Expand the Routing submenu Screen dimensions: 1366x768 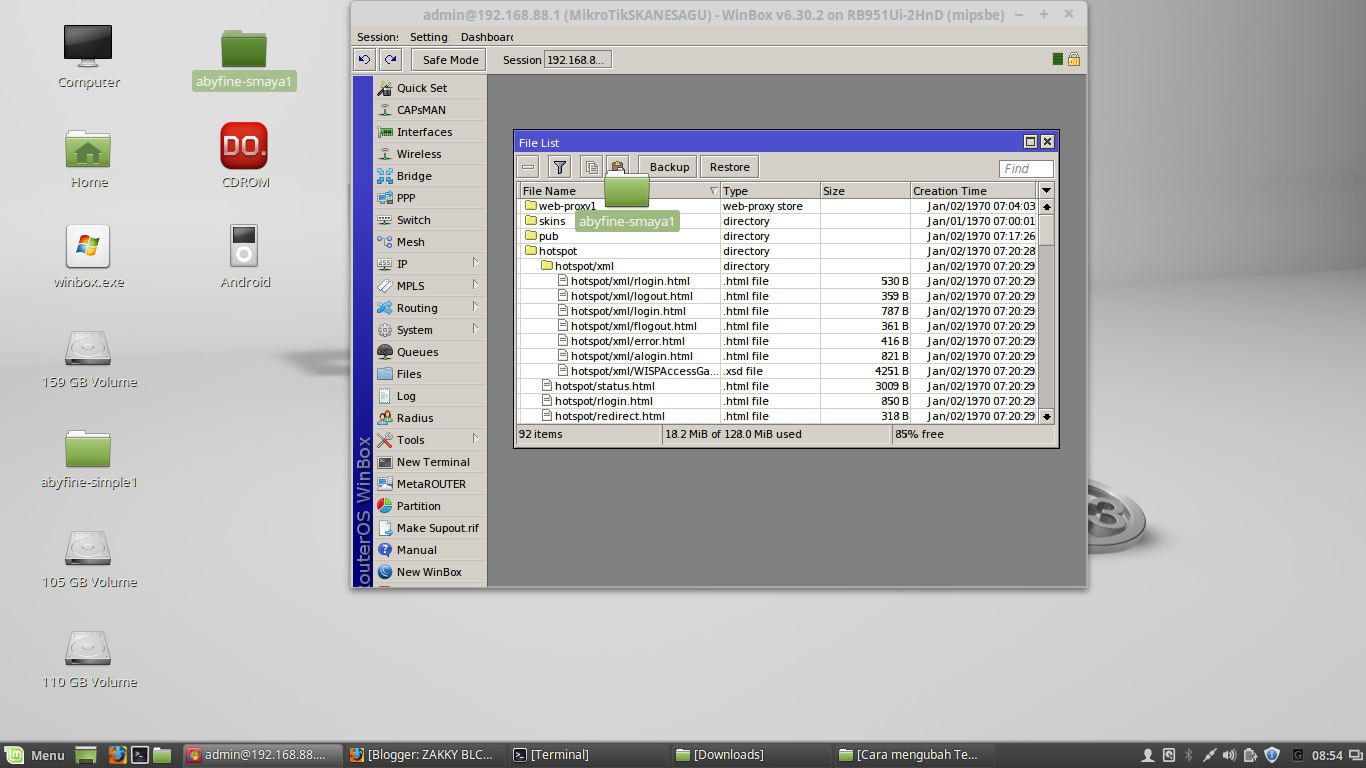[430, 308]
